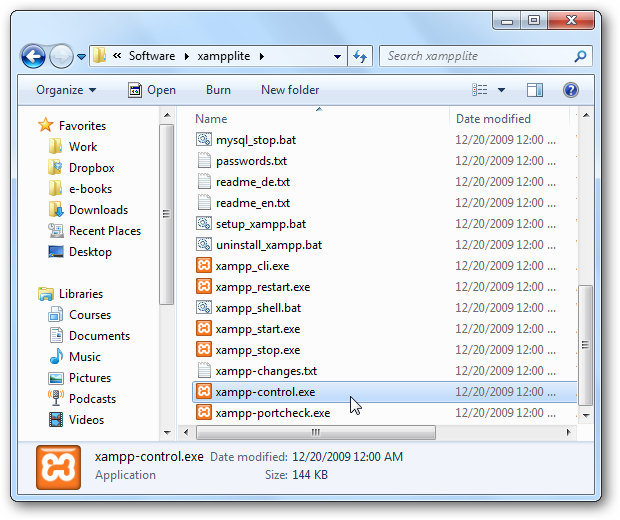Click Burn in the toolbar
The height and width of the screenshot is (520, 620).
pyautogui.click(x=218, y=90)
